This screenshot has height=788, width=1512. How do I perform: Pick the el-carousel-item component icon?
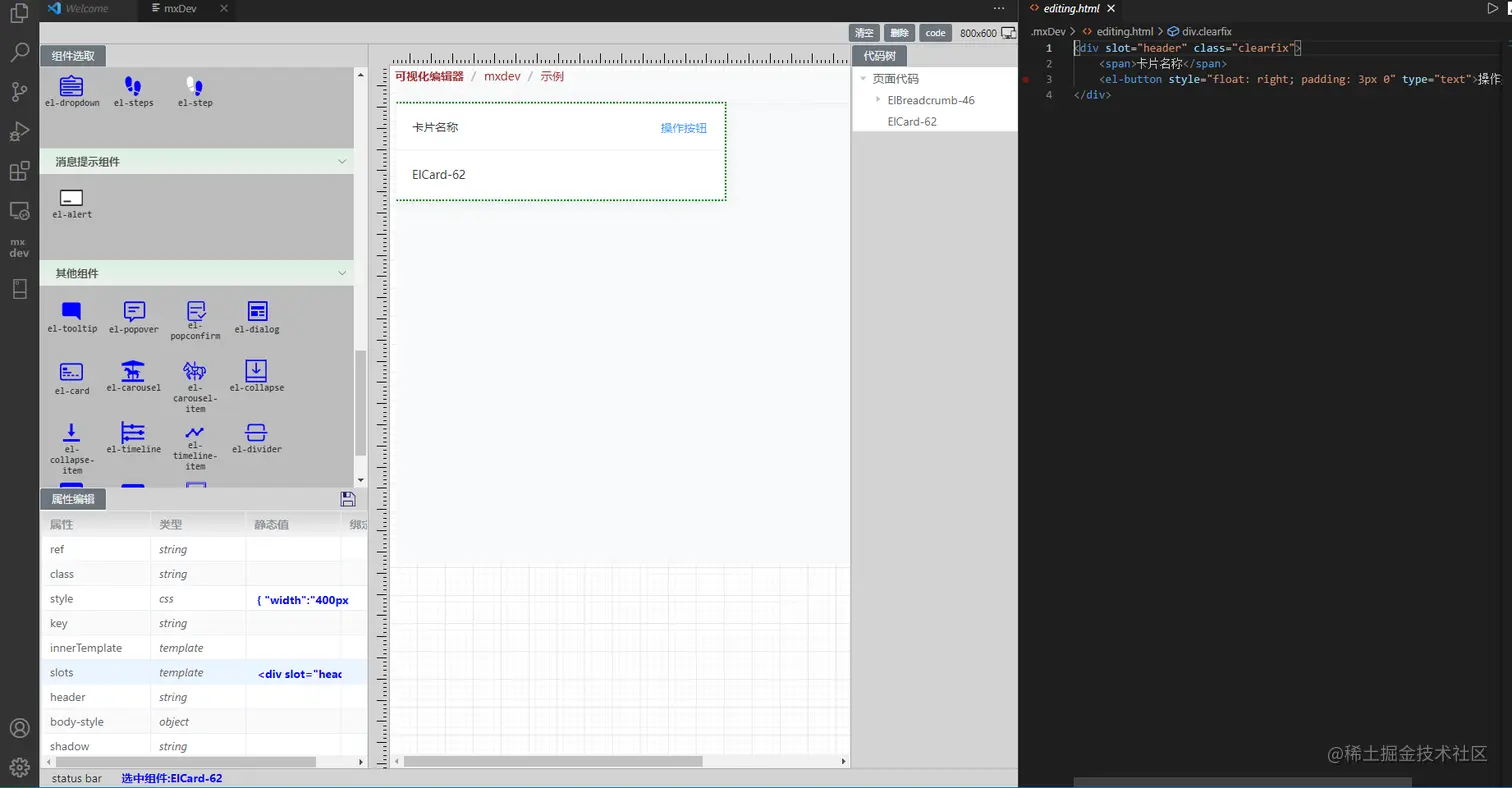click(x=195, y=371)
